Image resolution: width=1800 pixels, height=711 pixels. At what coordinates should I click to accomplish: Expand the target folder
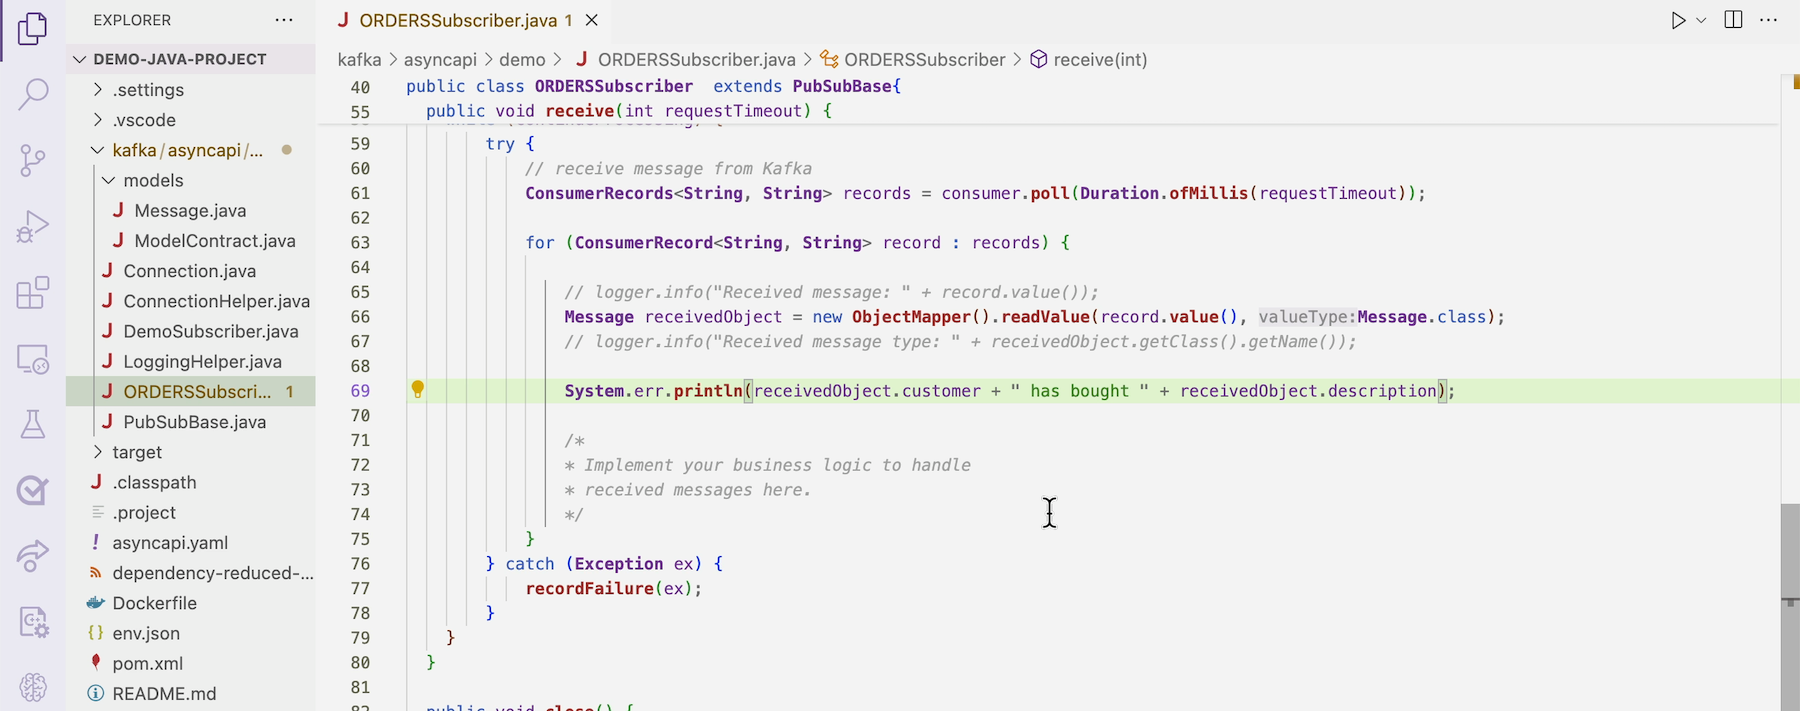click(97, 452)
